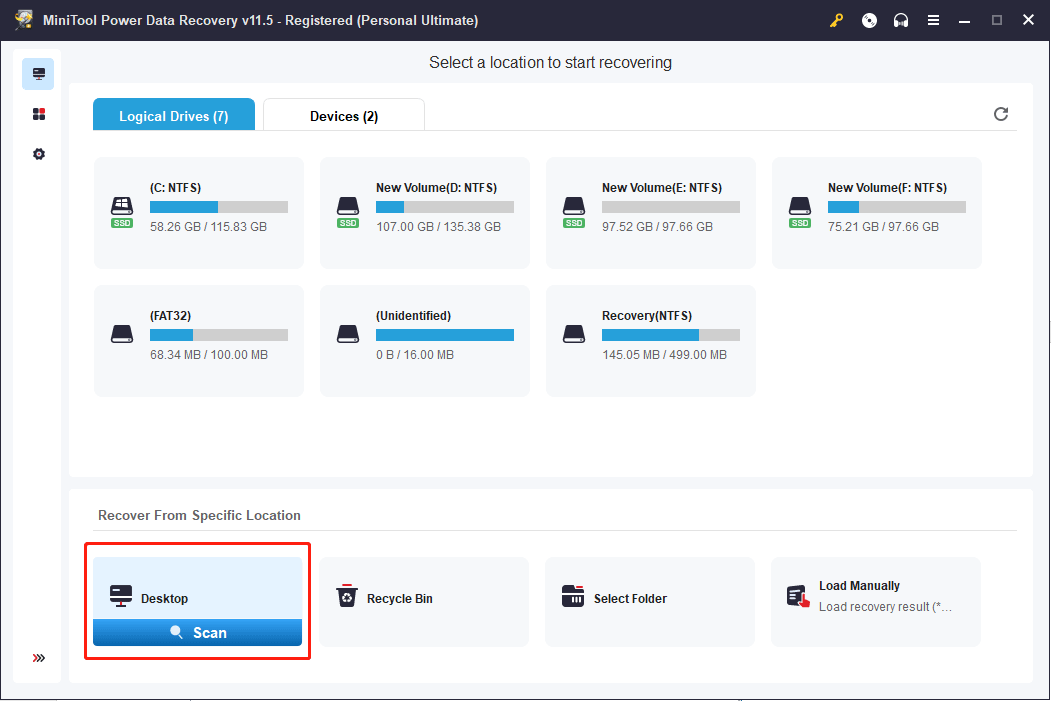This screenshot has height=701, width=1051.
Task: Open the hamburger menu in the title bar
Action: [x=933, y=19]
